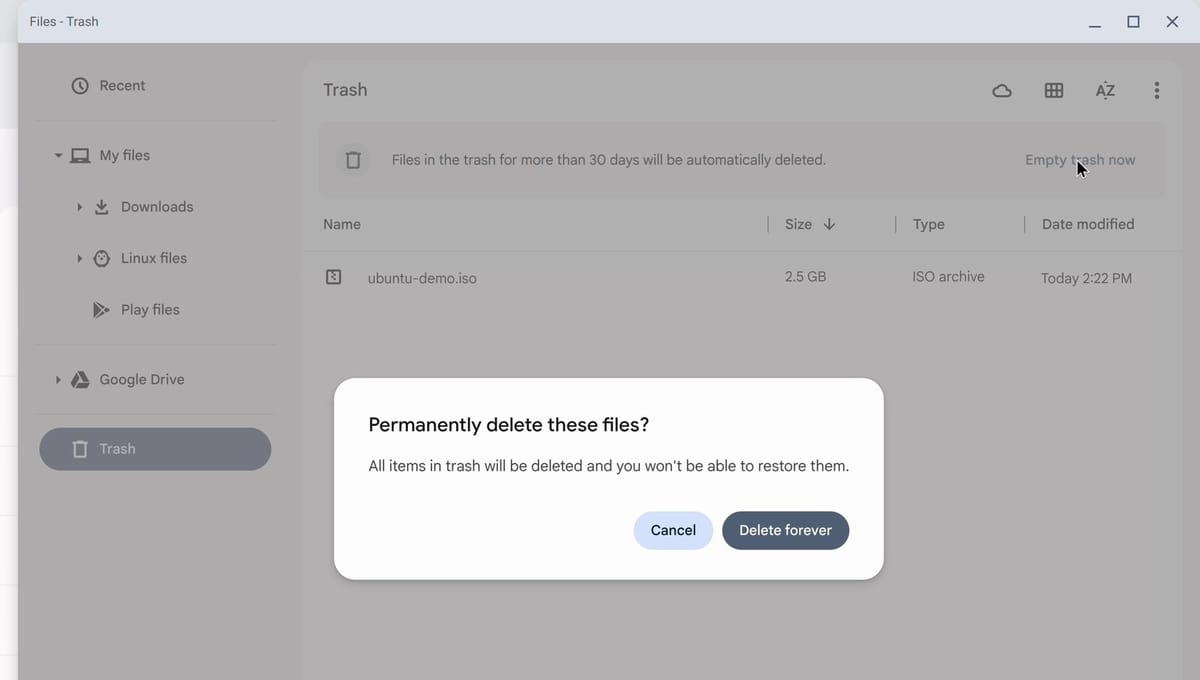The image size is (1200, 680).
Task: Expand the Downloads folder arrow
Action: coord(79,207)
